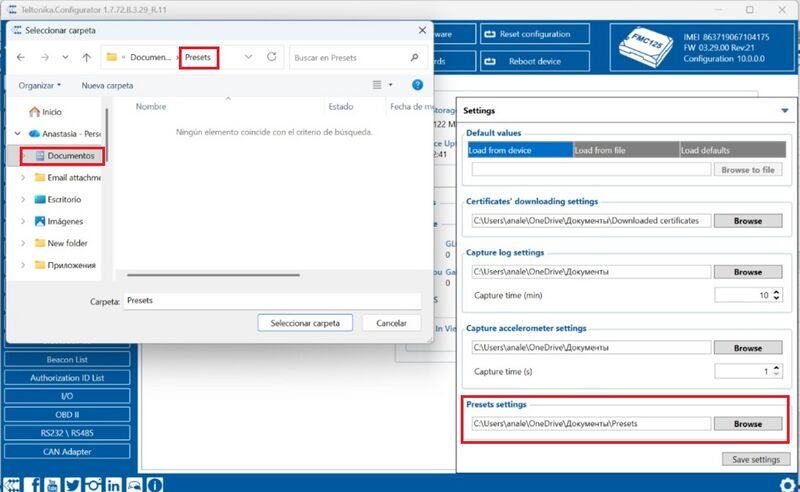This screenshot has height=492, width=800.
Task: Click Reboot device button
Action: (x=534, y=61)
